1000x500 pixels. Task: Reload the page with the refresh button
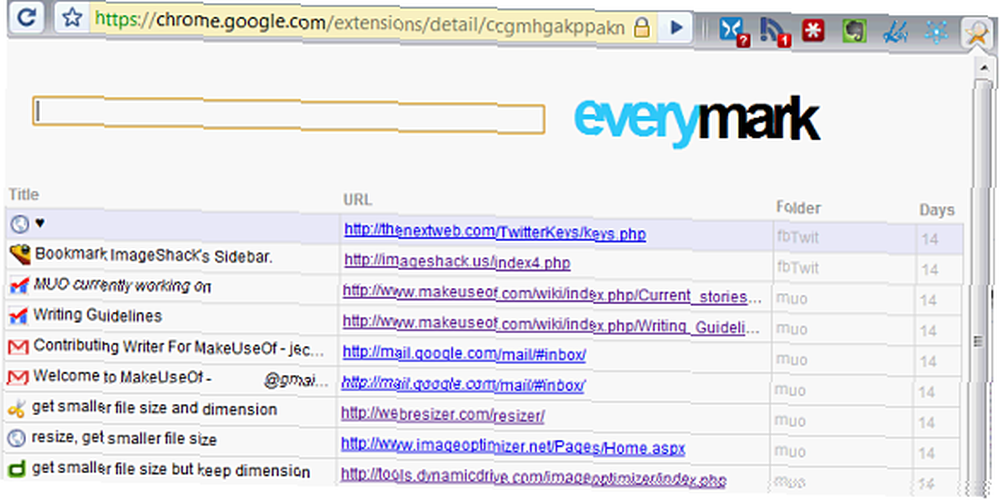point(26,17)
